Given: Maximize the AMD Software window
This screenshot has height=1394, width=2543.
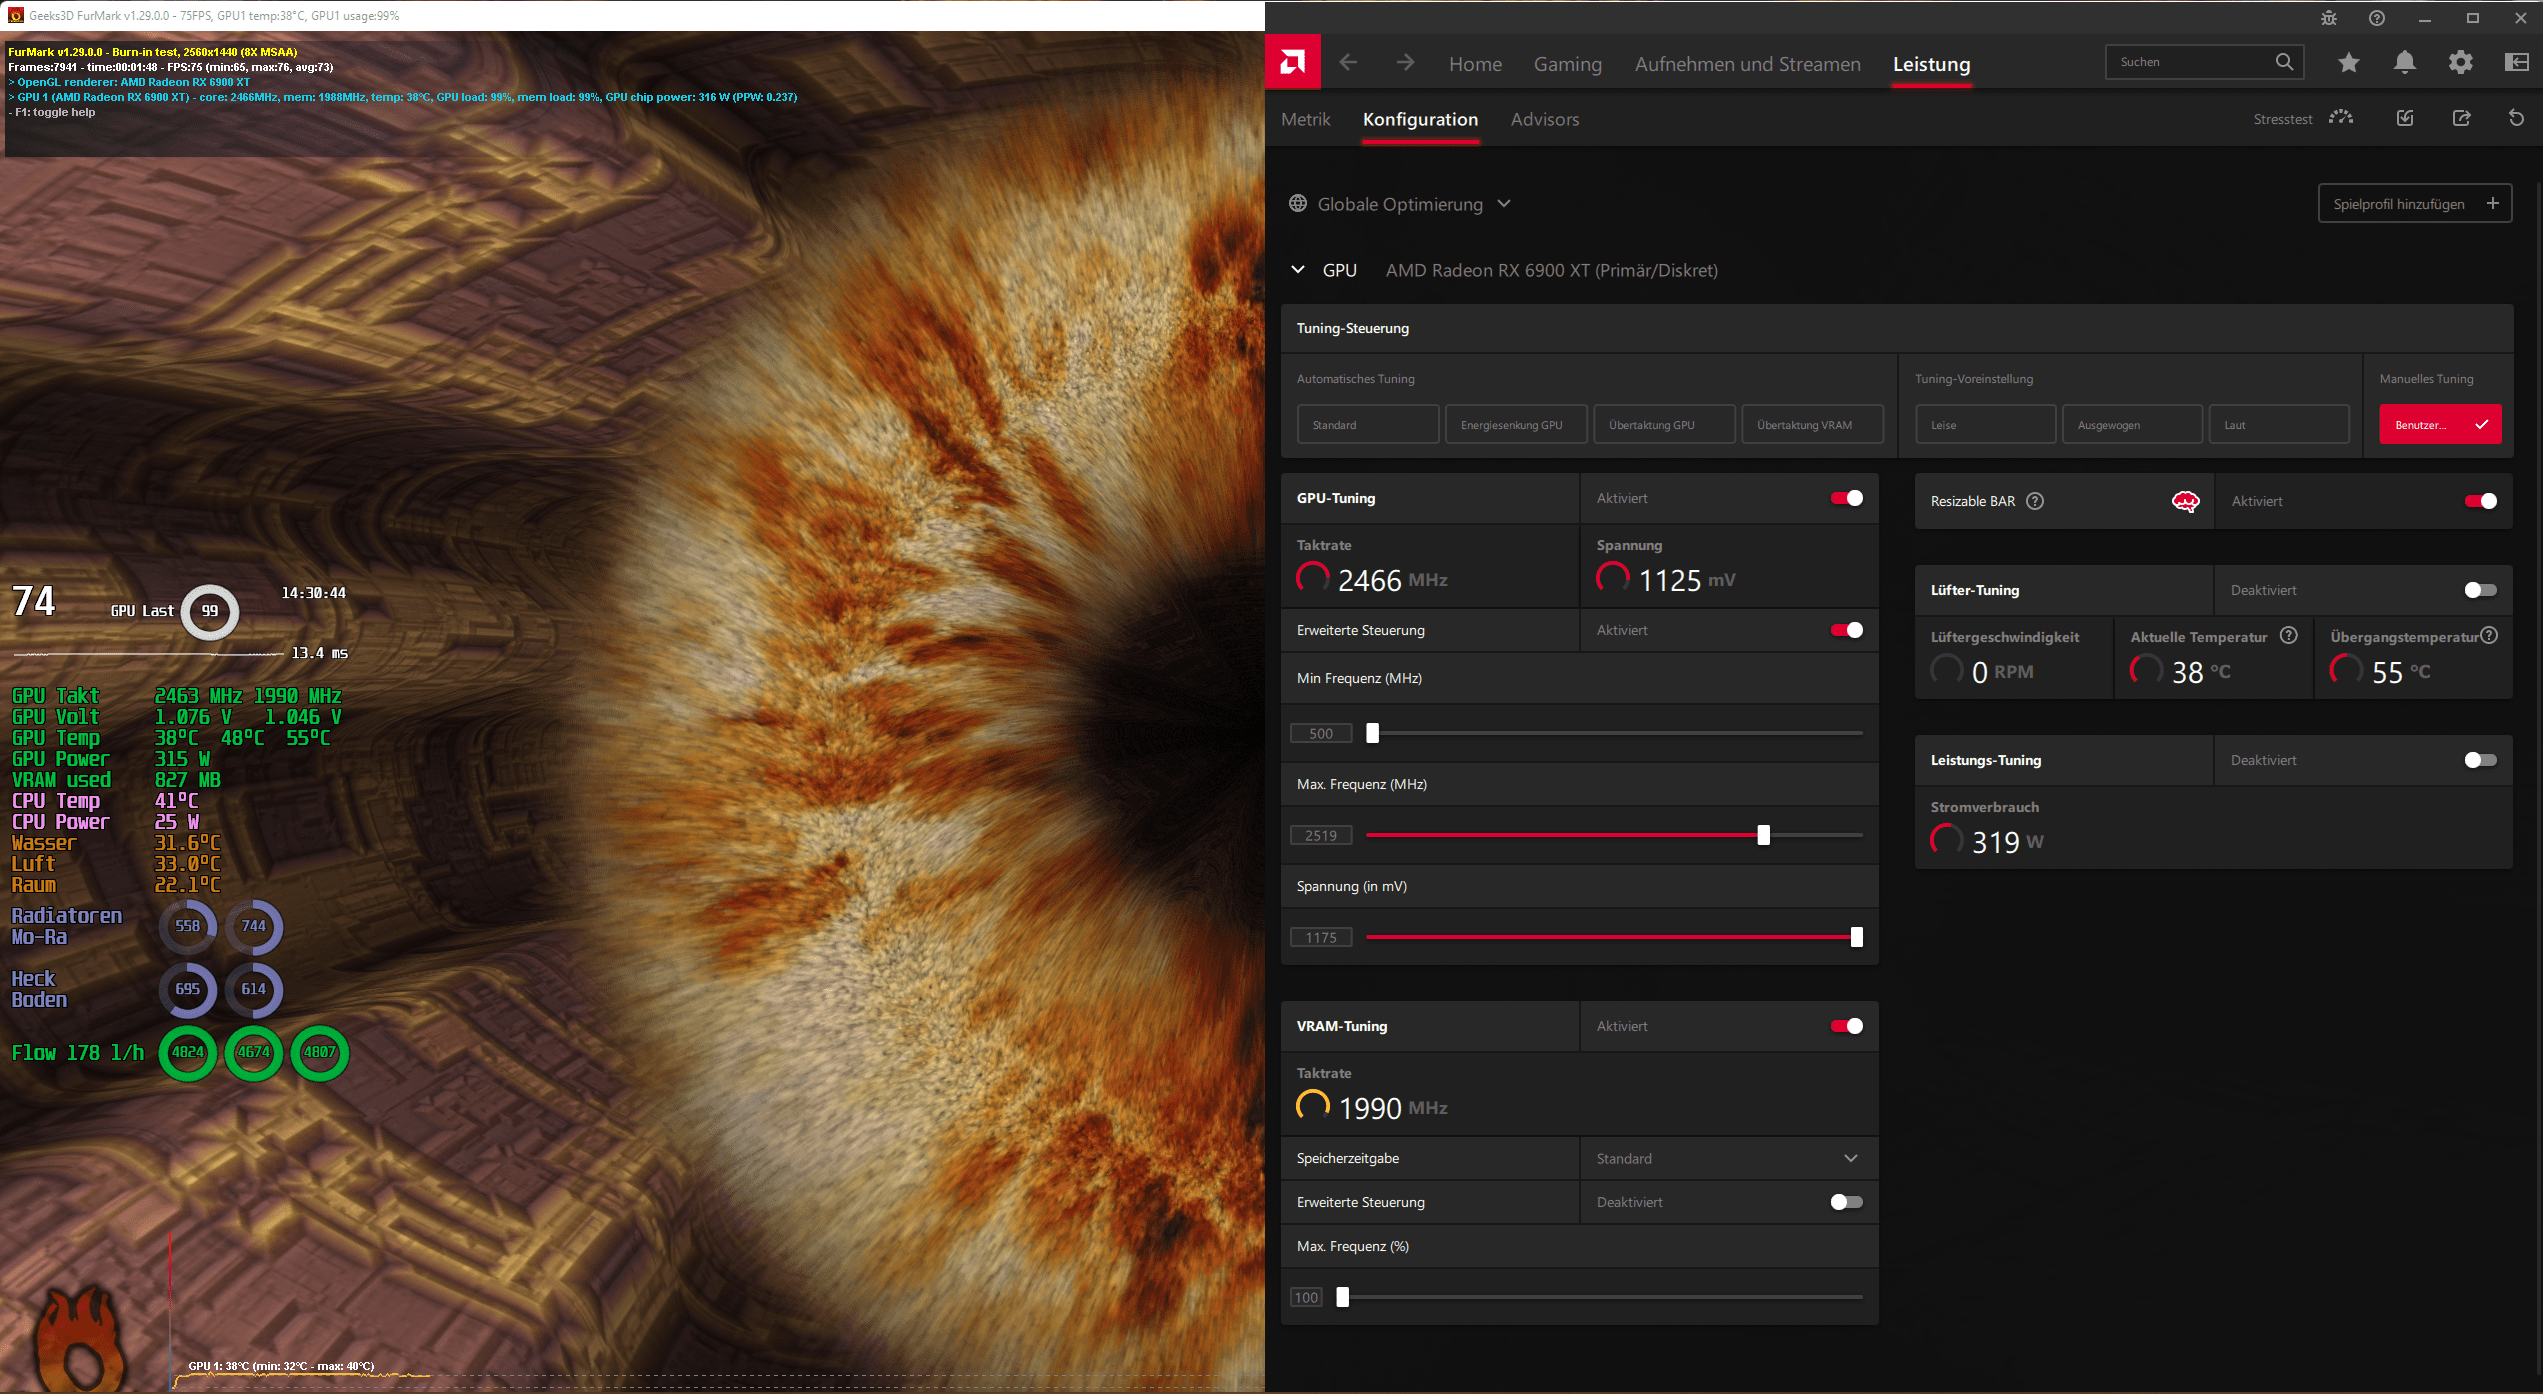Looking at the screenshot, I should point(2473,18).
